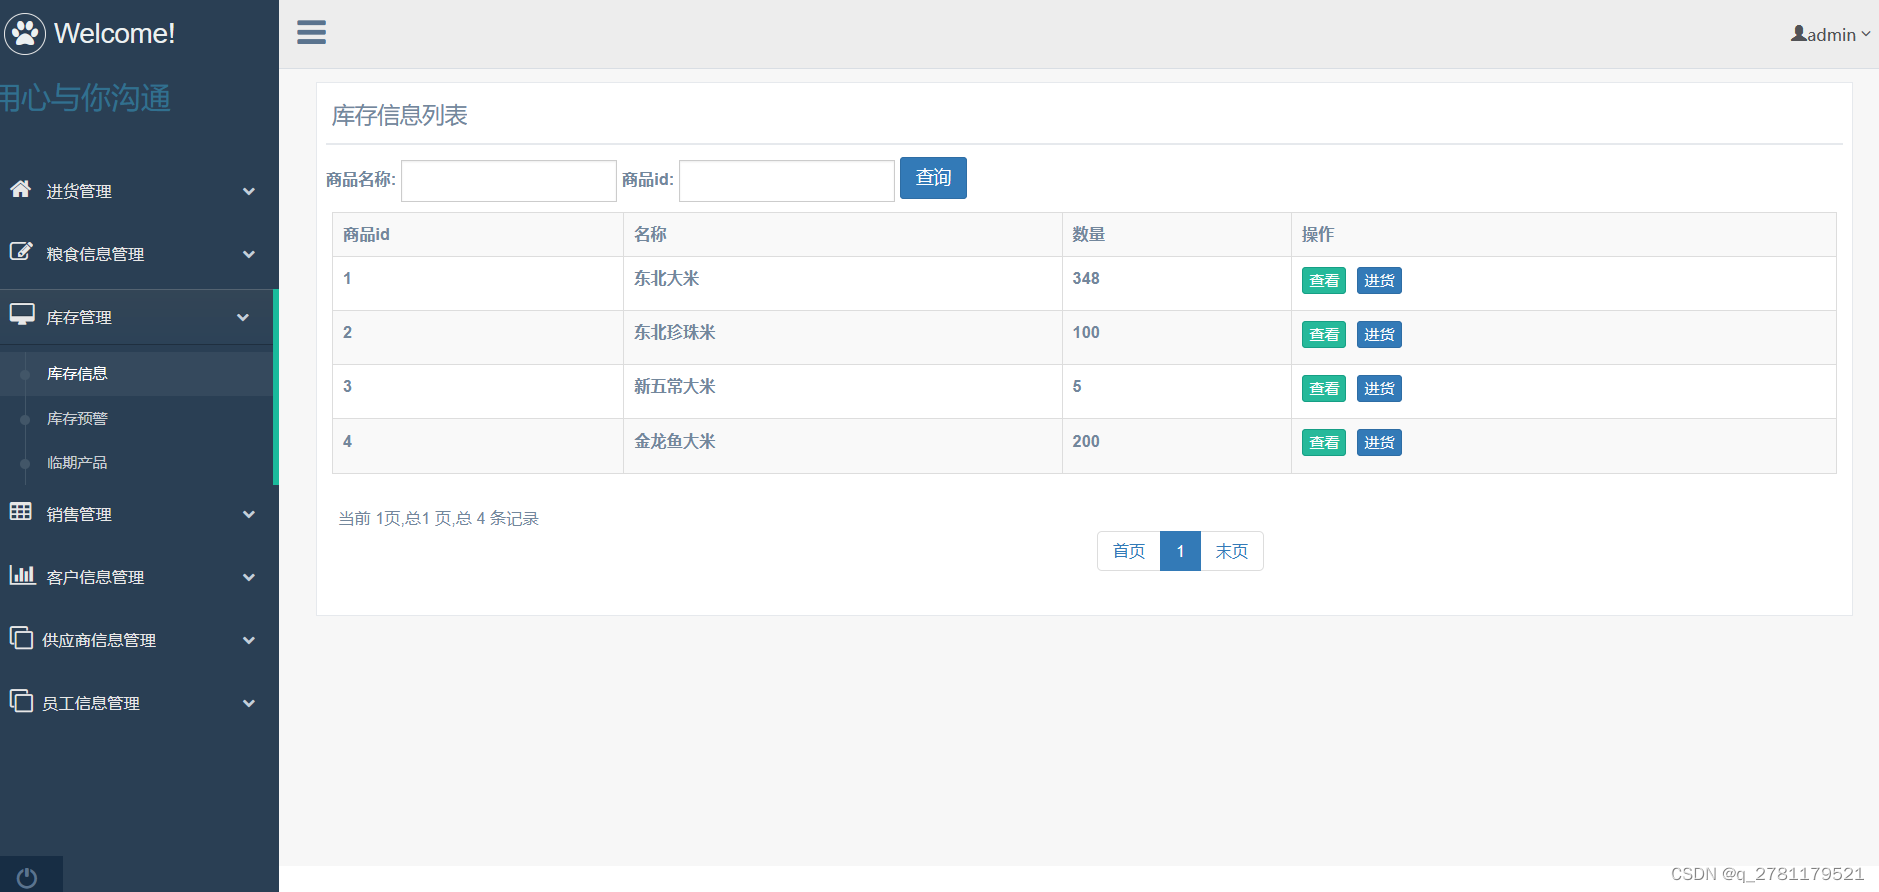Click 查看 for 东北大米
The width and height of the screenshot is (1879, 892).
pyautogui.click(x=1324, y=281)
